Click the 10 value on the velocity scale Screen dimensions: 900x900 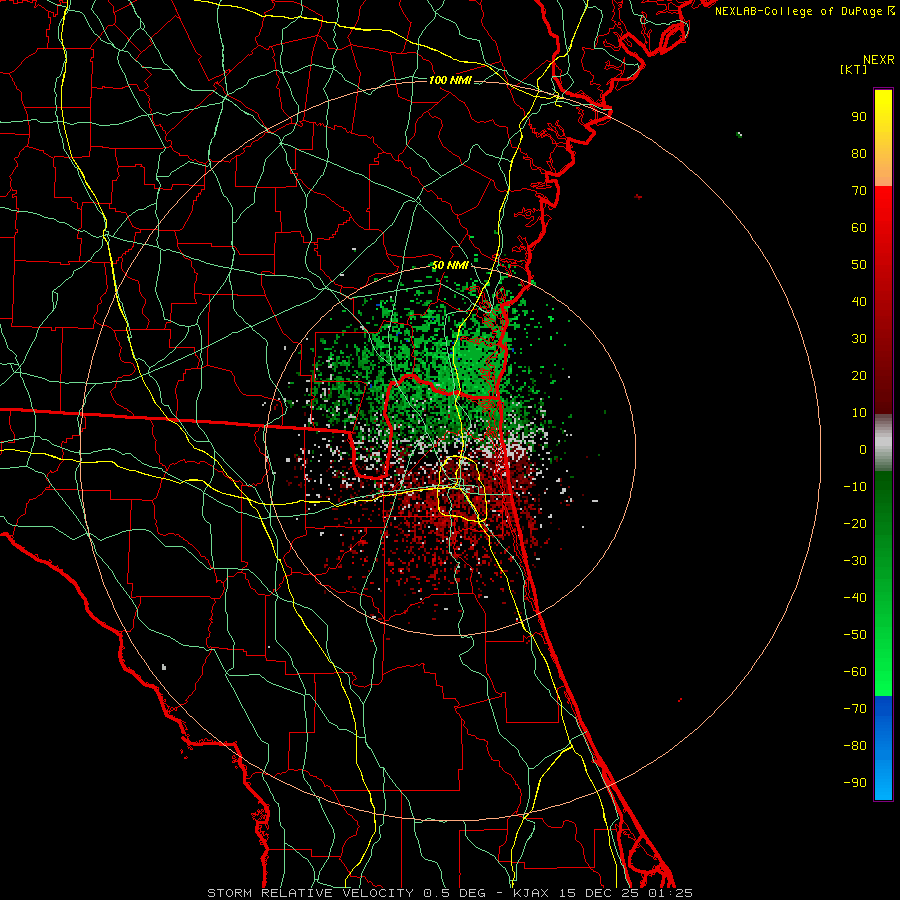(x=859, y=413)
